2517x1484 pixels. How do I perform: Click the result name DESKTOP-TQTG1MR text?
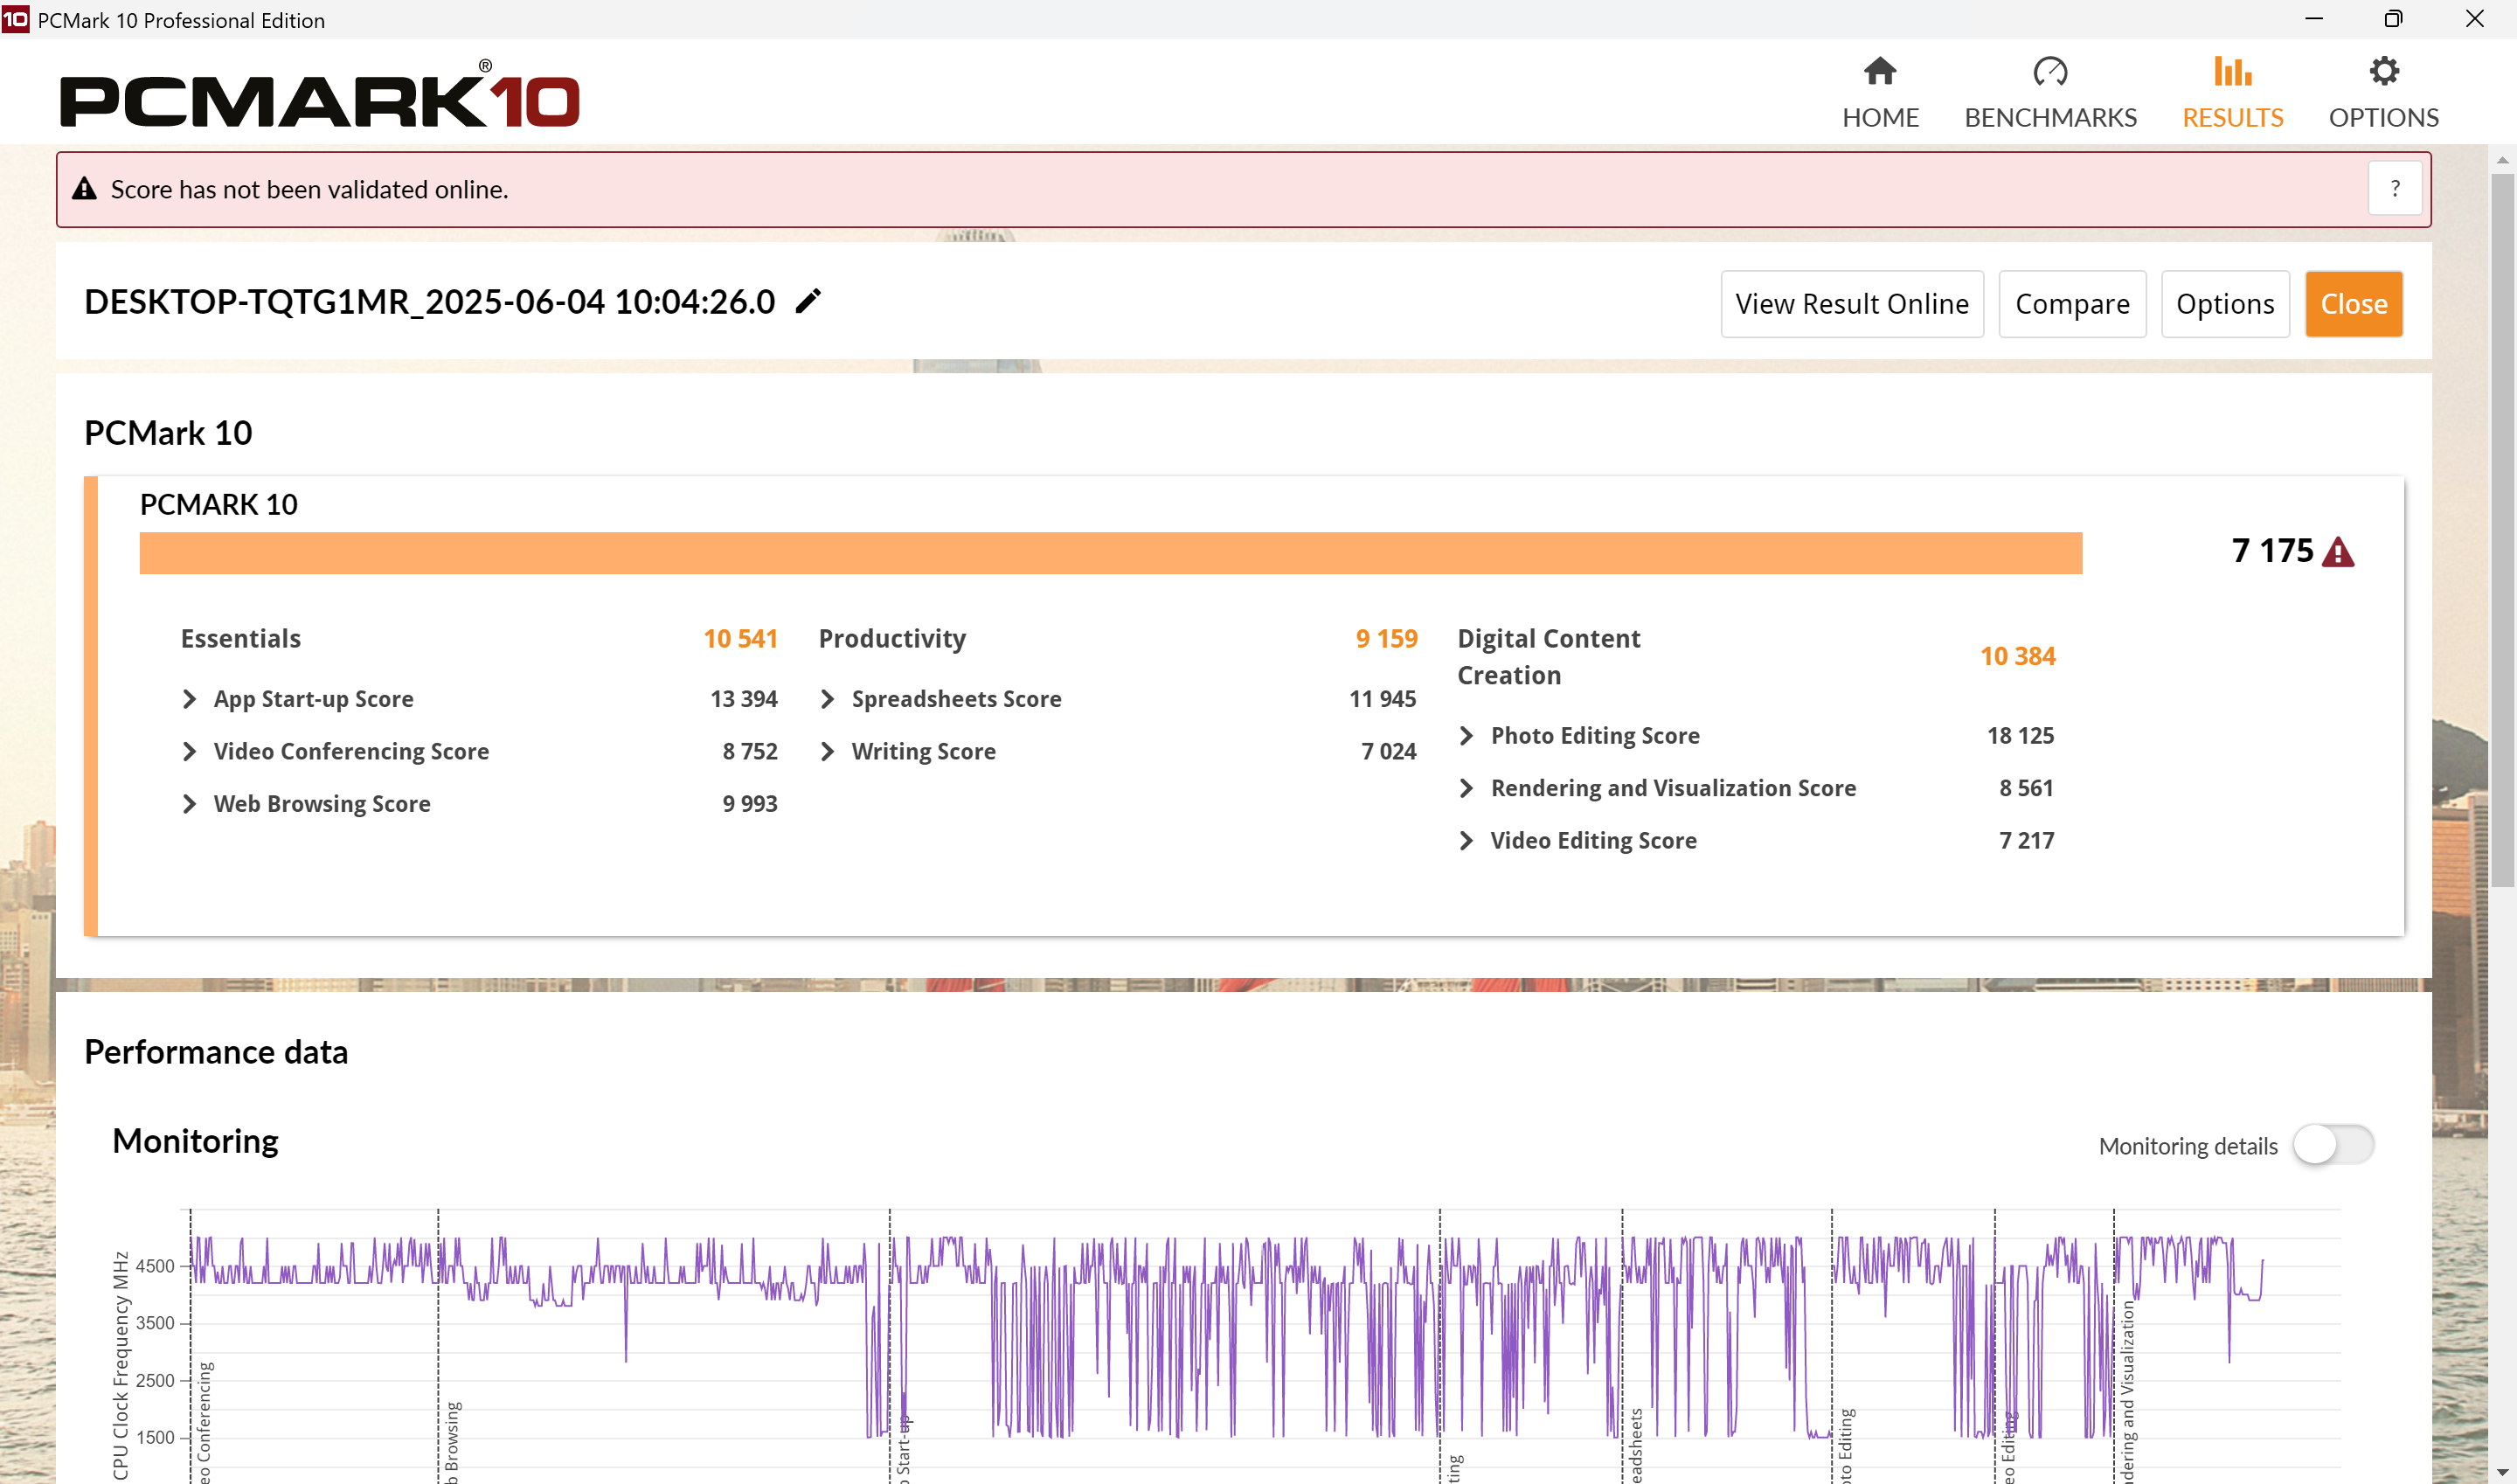[x=429, y=302]
